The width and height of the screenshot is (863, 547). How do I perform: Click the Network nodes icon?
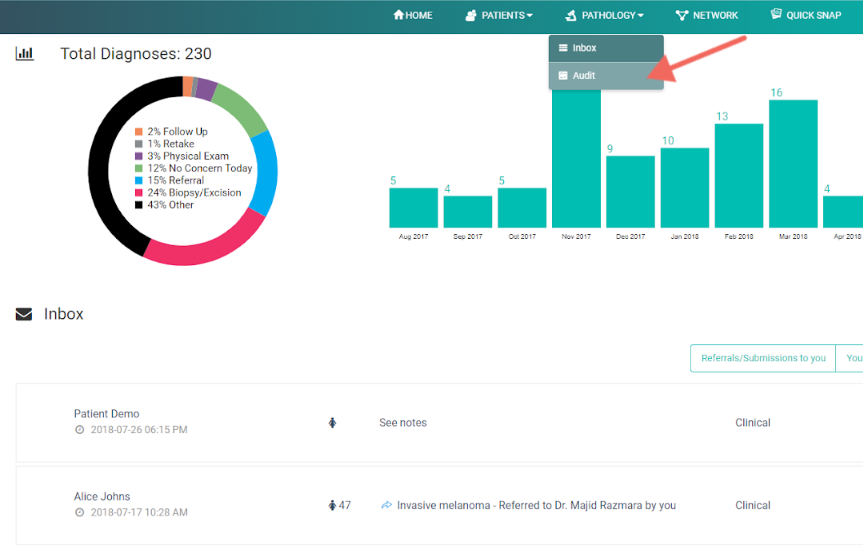tap(682, 15)
